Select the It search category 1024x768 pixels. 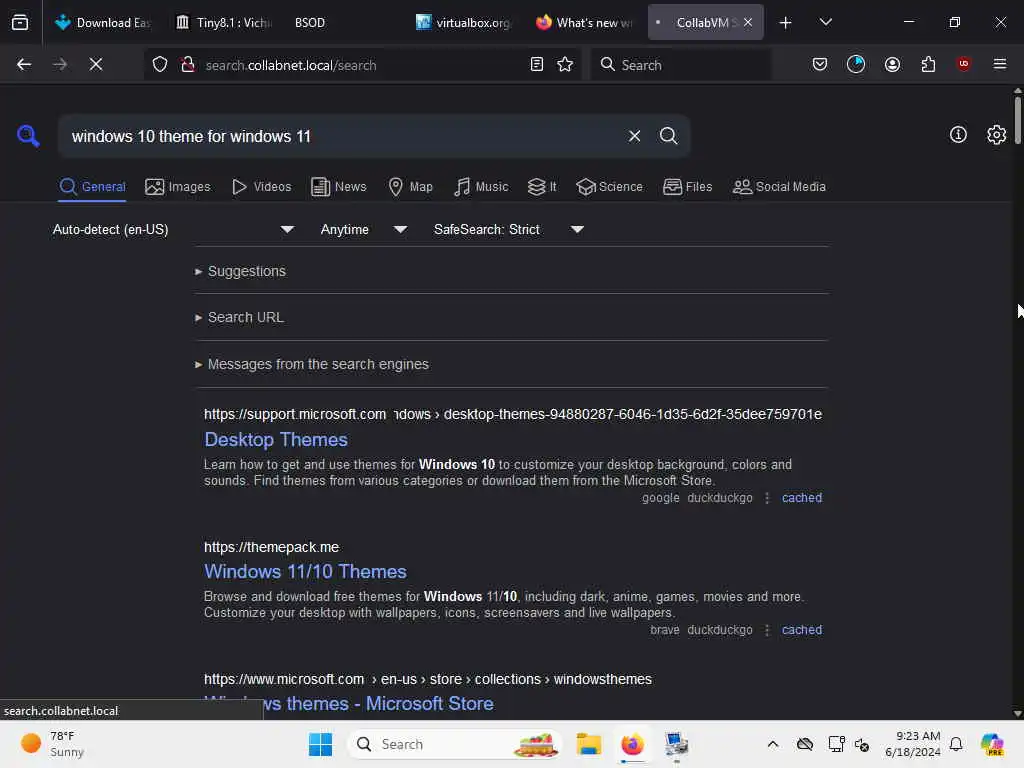[542, 187]
